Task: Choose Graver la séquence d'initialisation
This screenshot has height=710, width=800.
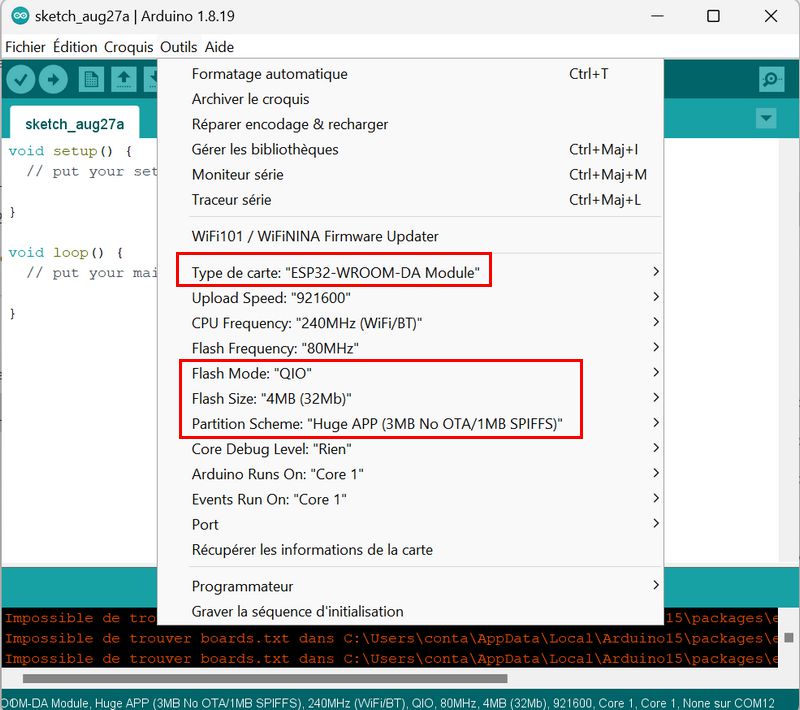Action: coord(410,611)
